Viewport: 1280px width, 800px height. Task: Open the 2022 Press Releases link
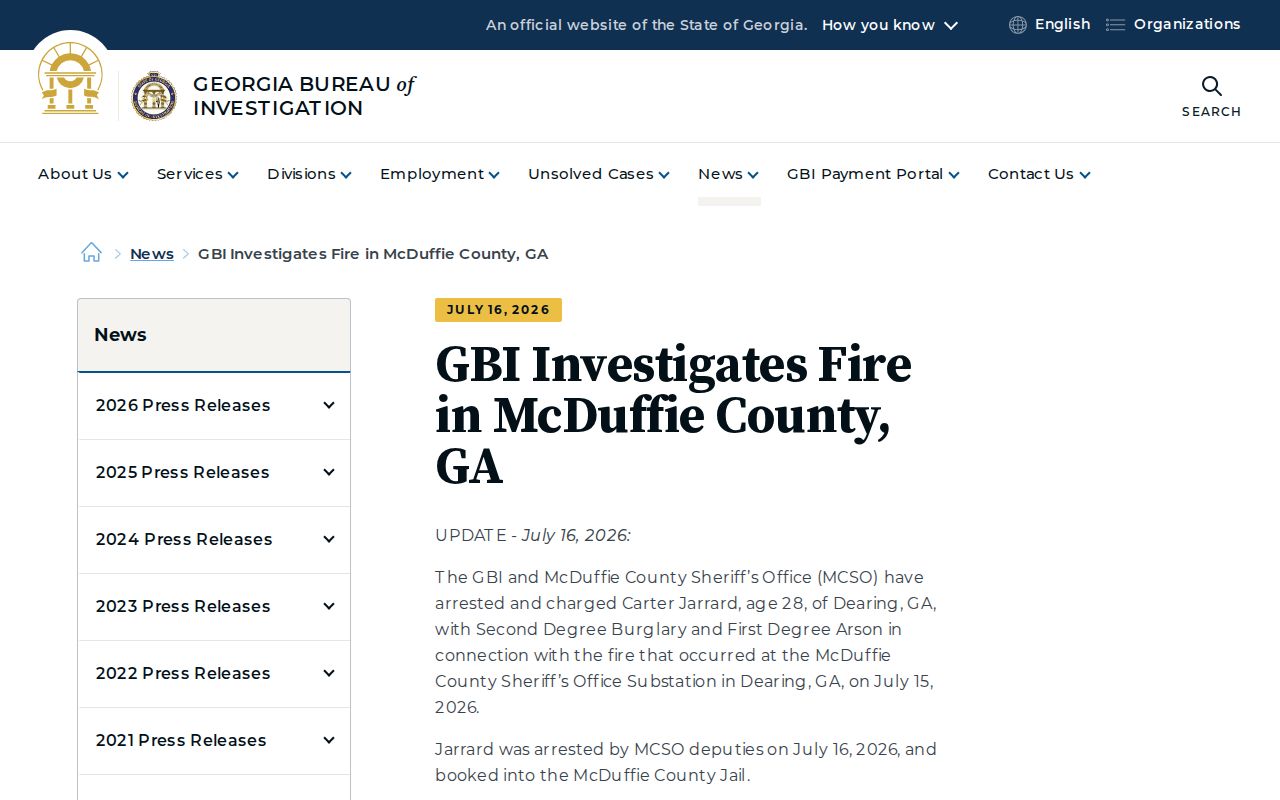point(183,673)
